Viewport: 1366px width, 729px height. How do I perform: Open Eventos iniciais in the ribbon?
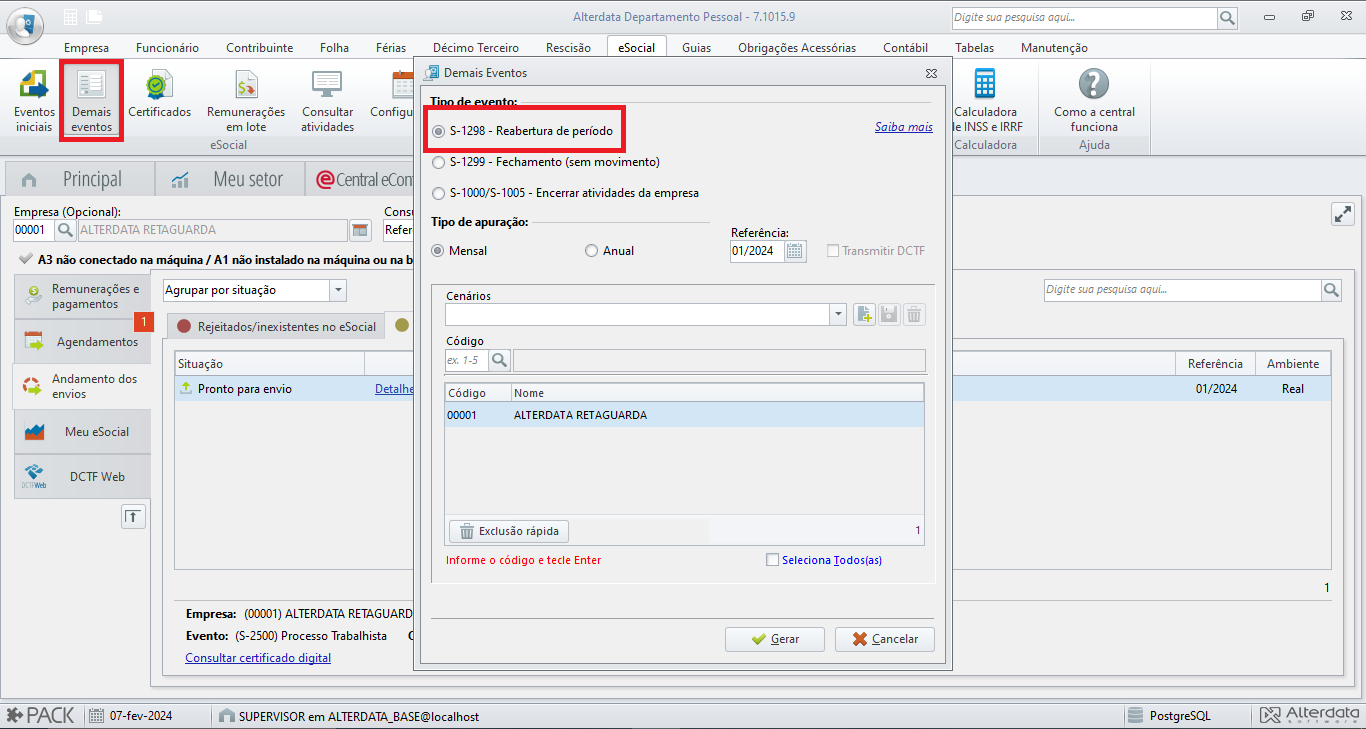click(x=34, y=101)
